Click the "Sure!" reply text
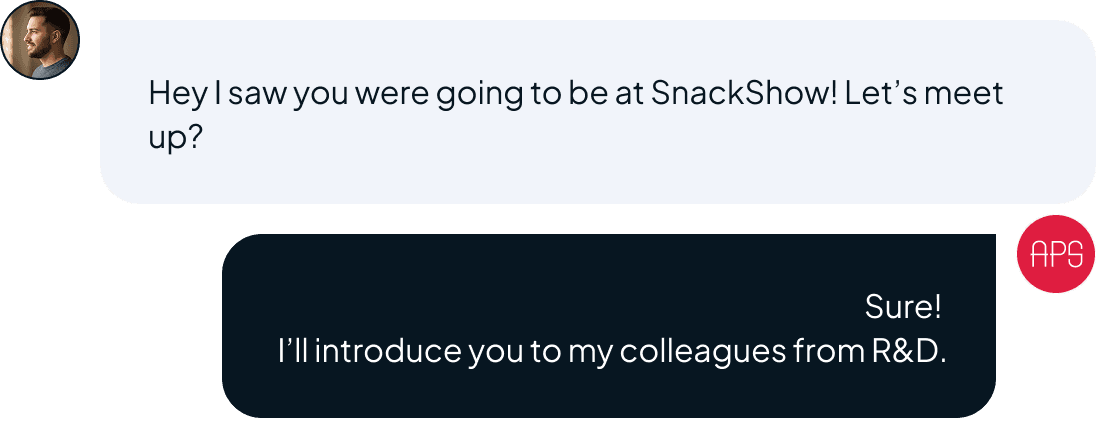1096x434 pixels. (903, 307)
